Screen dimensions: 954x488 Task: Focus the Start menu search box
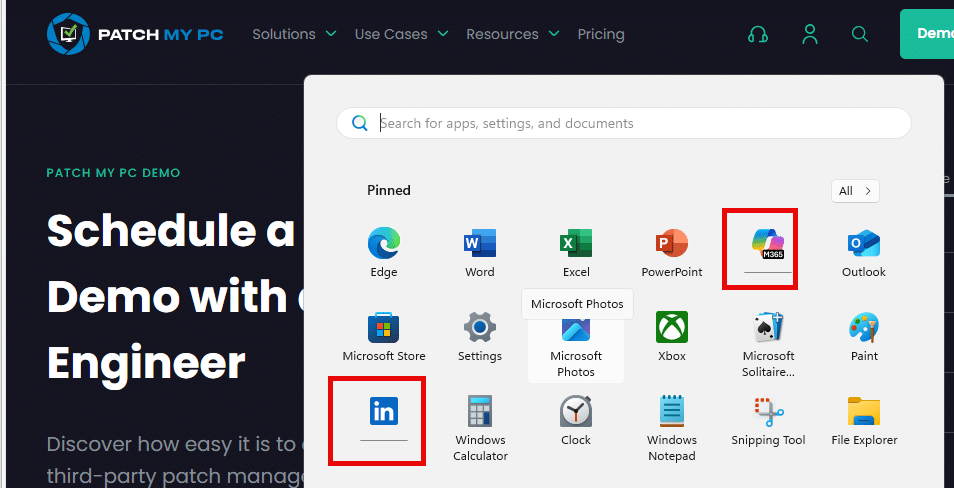624,124
